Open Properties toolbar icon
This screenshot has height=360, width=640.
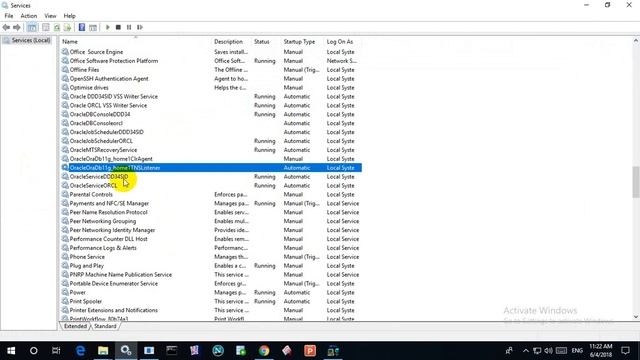(46, 27)
